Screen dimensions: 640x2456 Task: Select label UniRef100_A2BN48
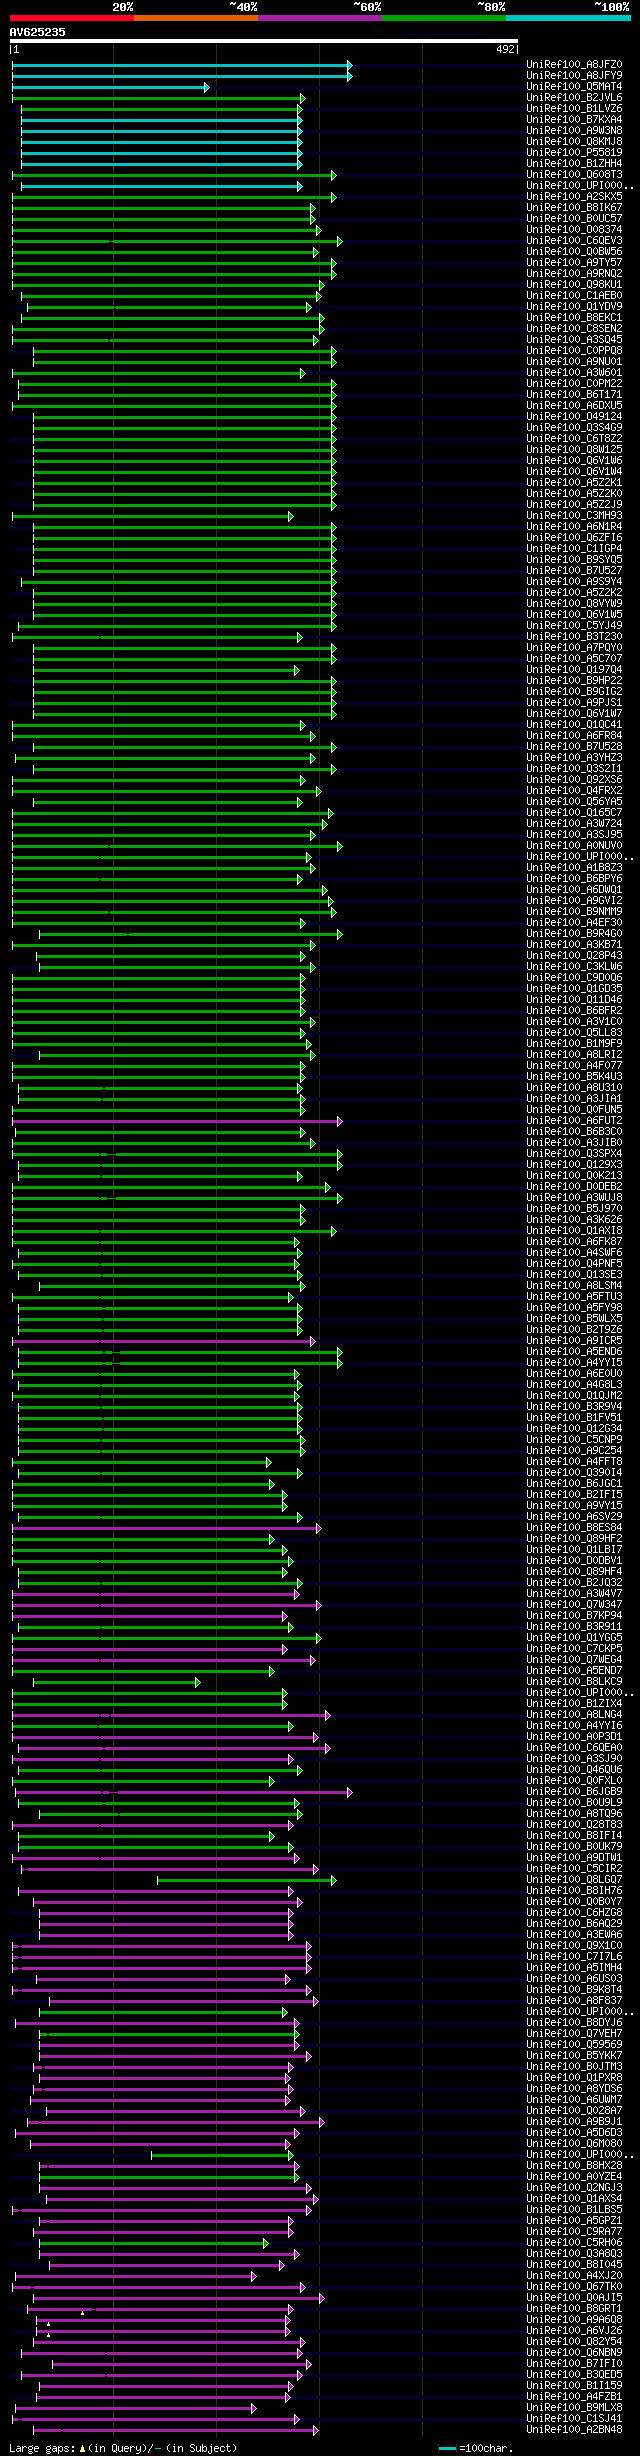pyautogui.click(x=574, y=2430)
